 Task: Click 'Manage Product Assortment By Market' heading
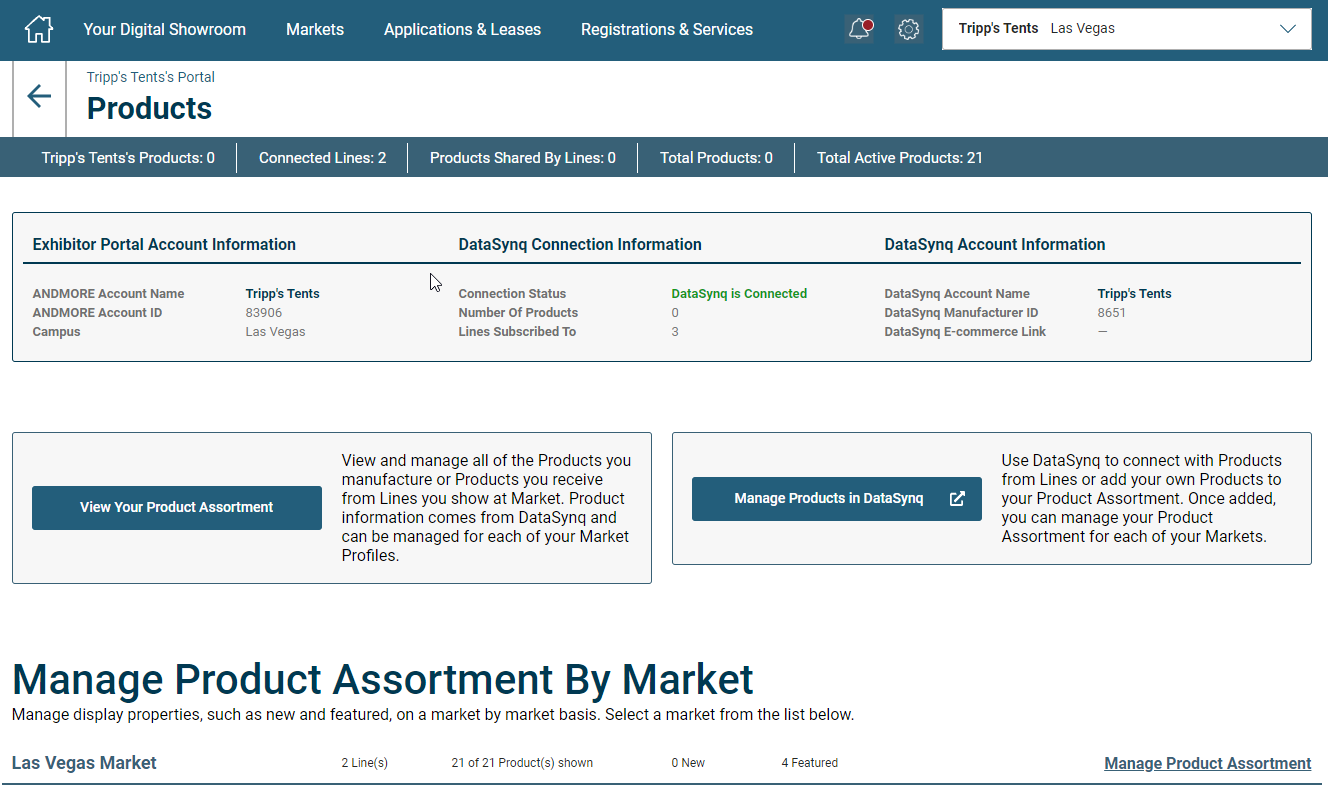click(x=383, y=680)
